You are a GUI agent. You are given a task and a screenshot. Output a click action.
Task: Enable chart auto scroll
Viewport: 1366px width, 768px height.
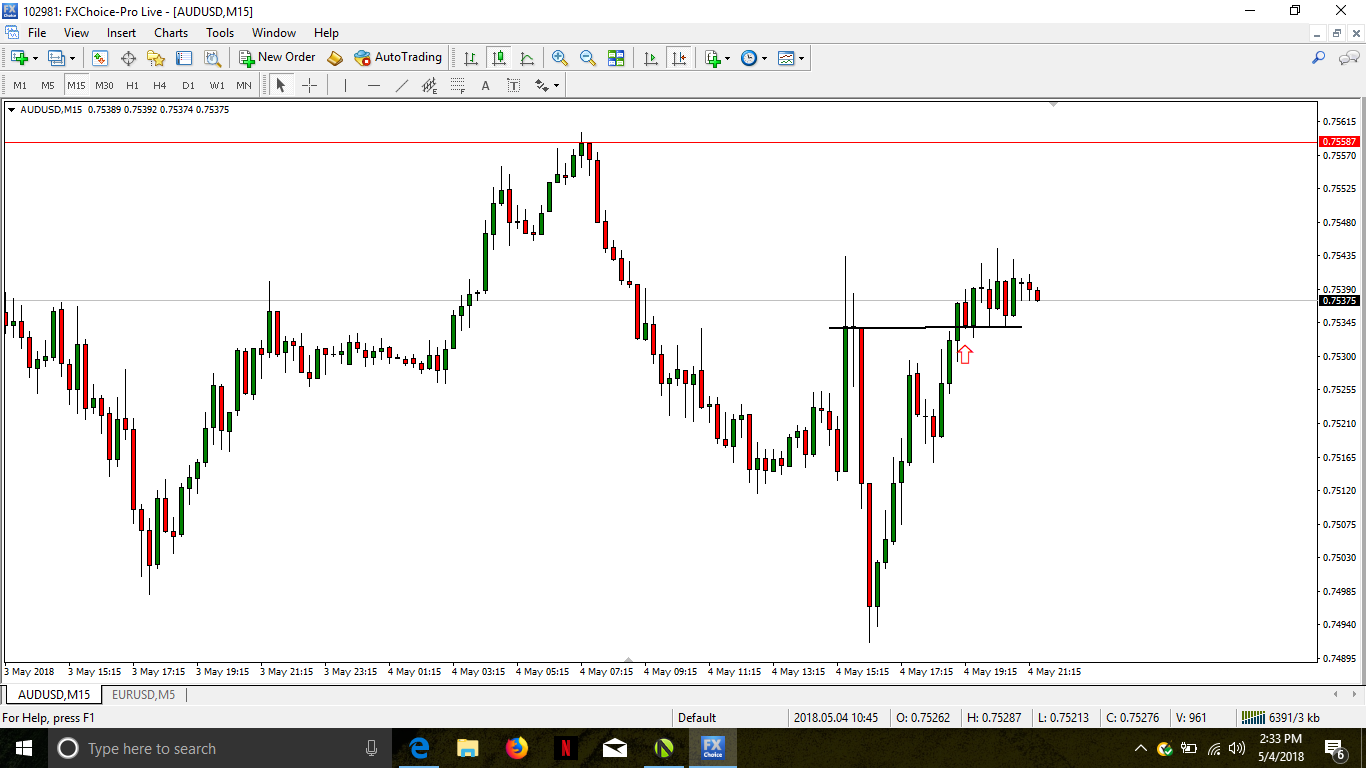pos(651,58)
